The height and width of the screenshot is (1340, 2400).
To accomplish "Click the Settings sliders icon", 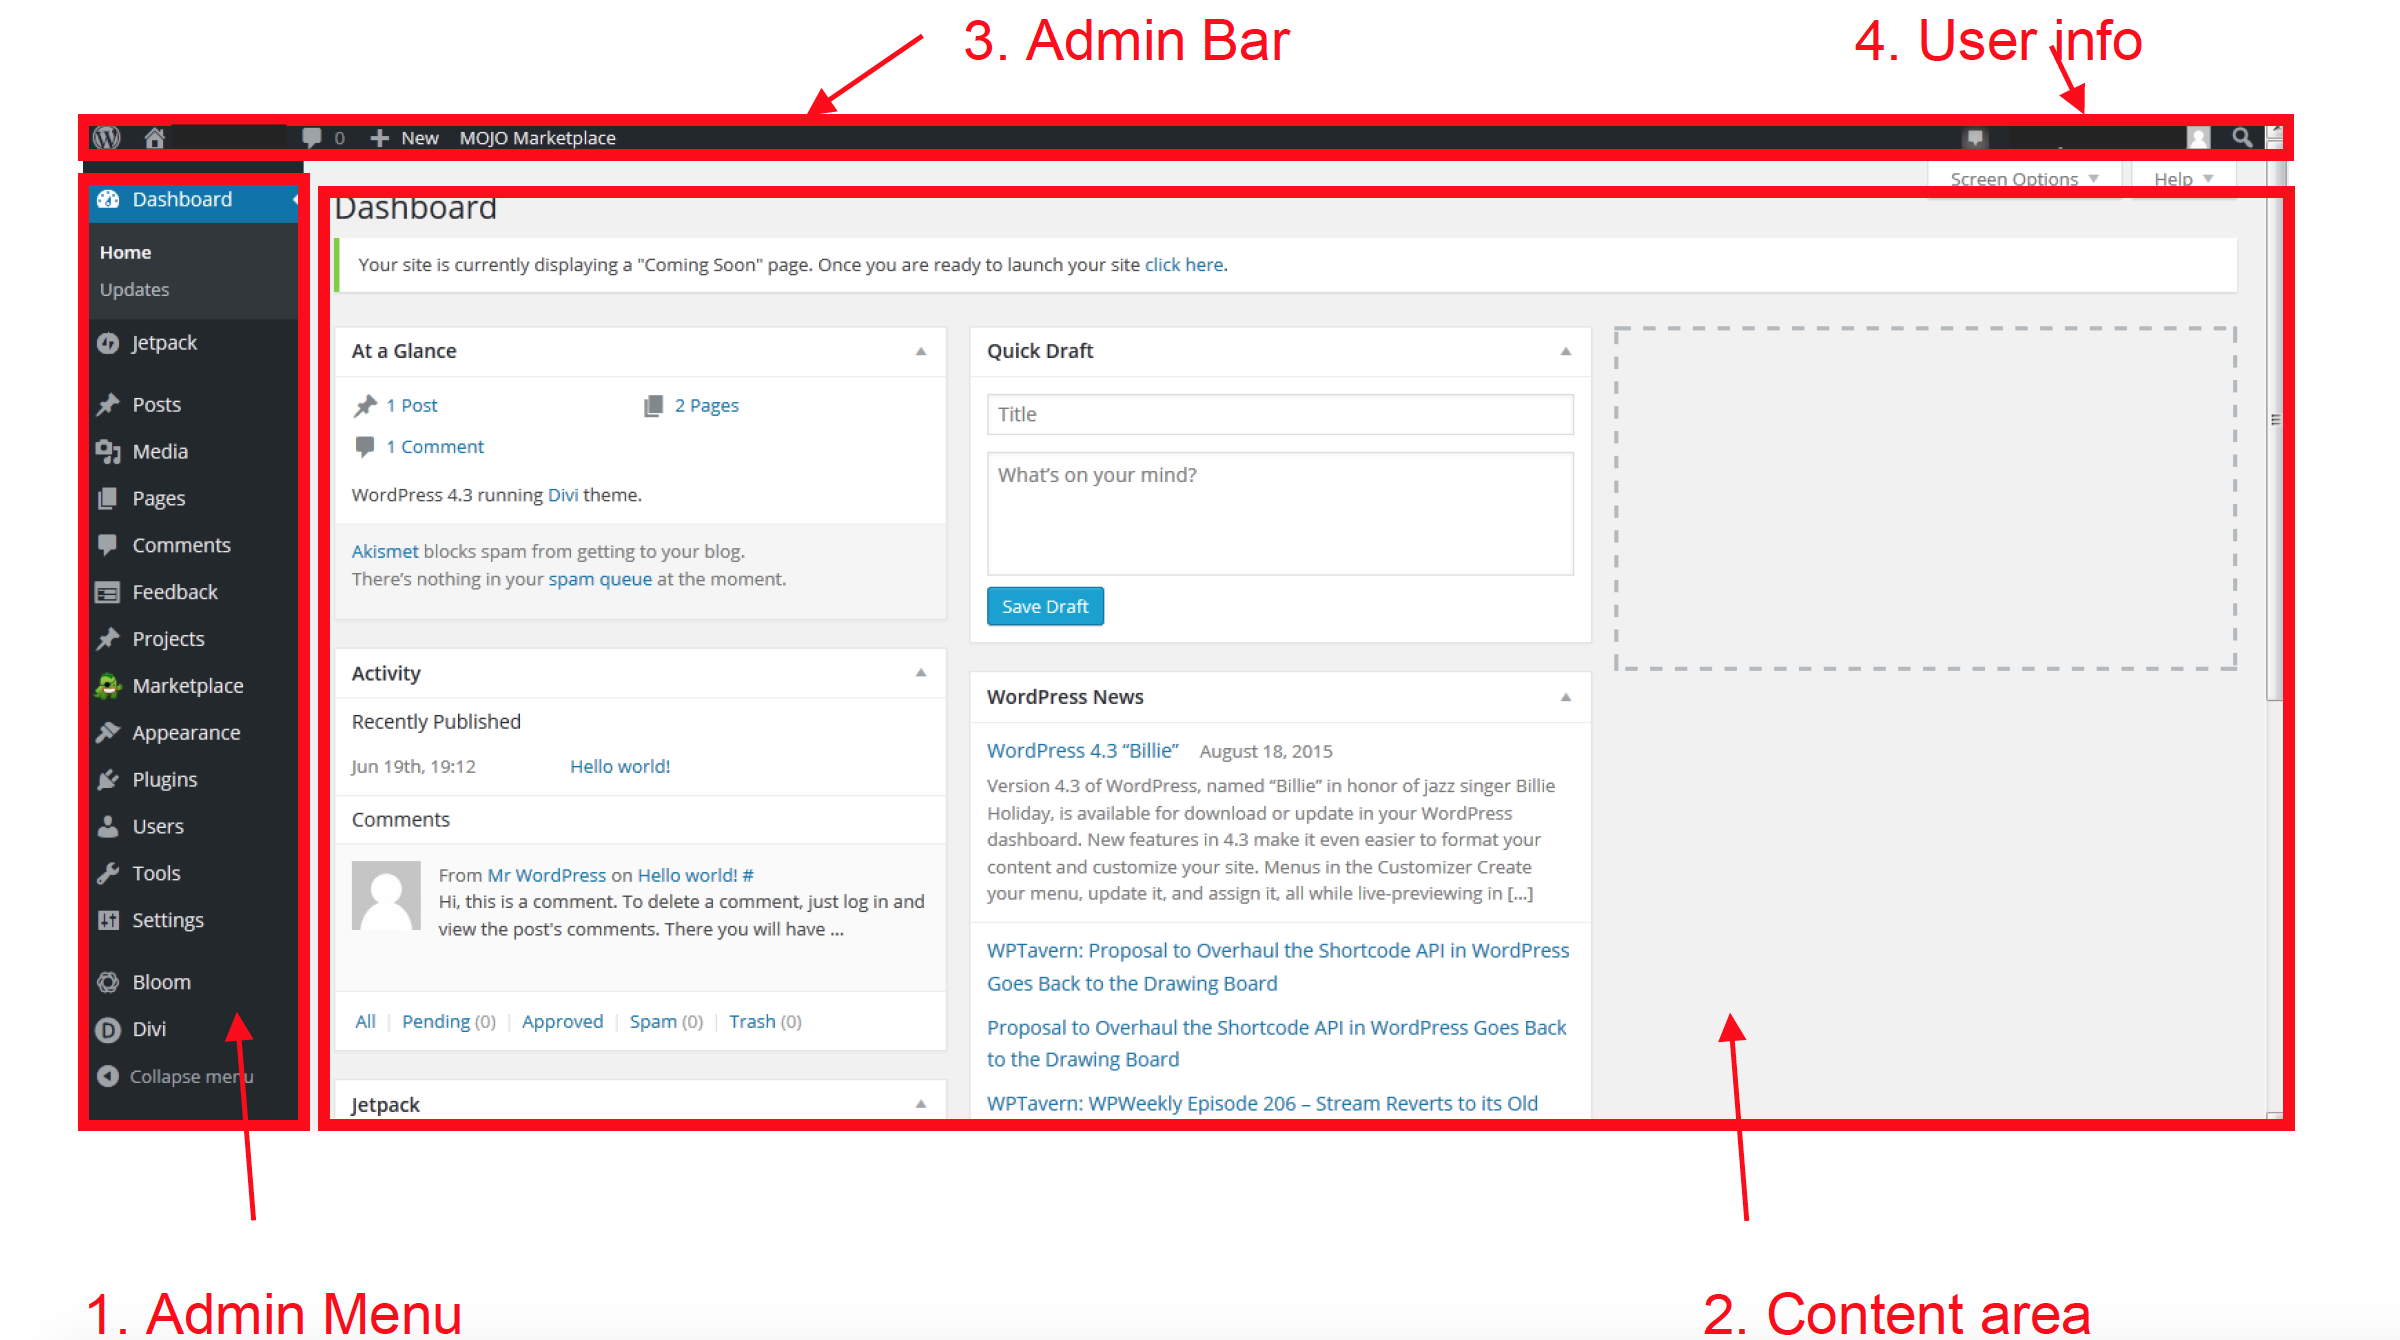I will (x=108, y=920).
